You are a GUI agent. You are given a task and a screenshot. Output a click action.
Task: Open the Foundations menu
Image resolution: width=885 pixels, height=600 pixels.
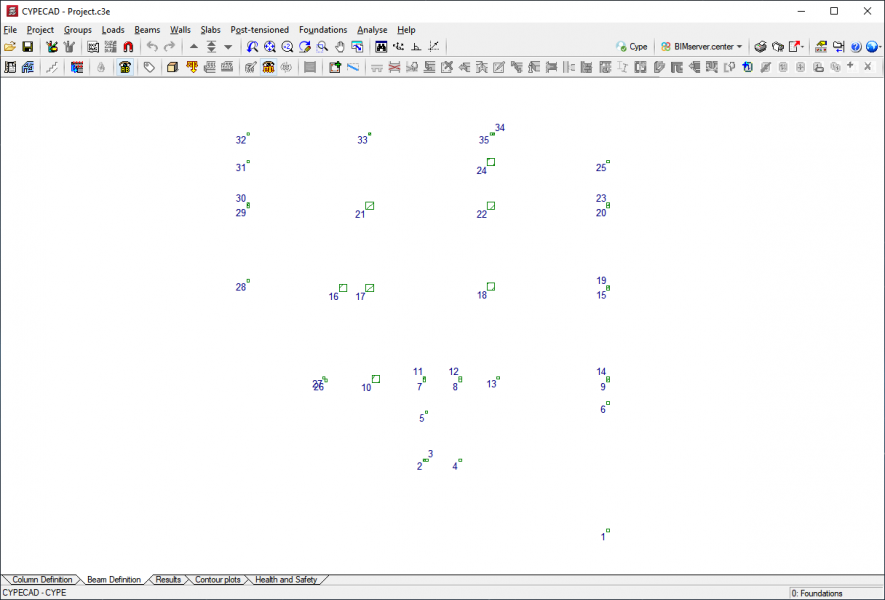coord(323,30)
